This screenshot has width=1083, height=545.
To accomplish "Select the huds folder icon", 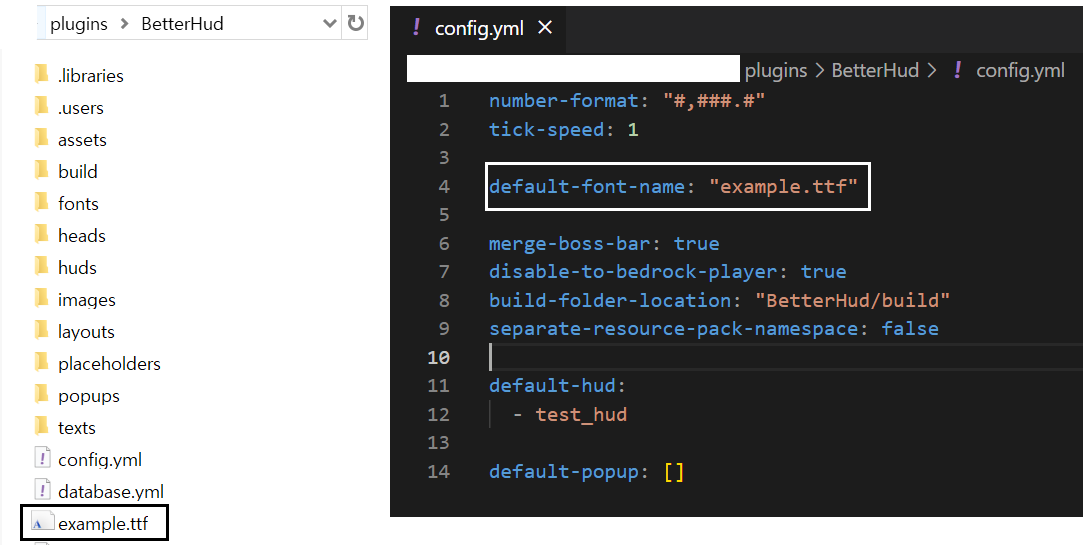I will 41,266.
